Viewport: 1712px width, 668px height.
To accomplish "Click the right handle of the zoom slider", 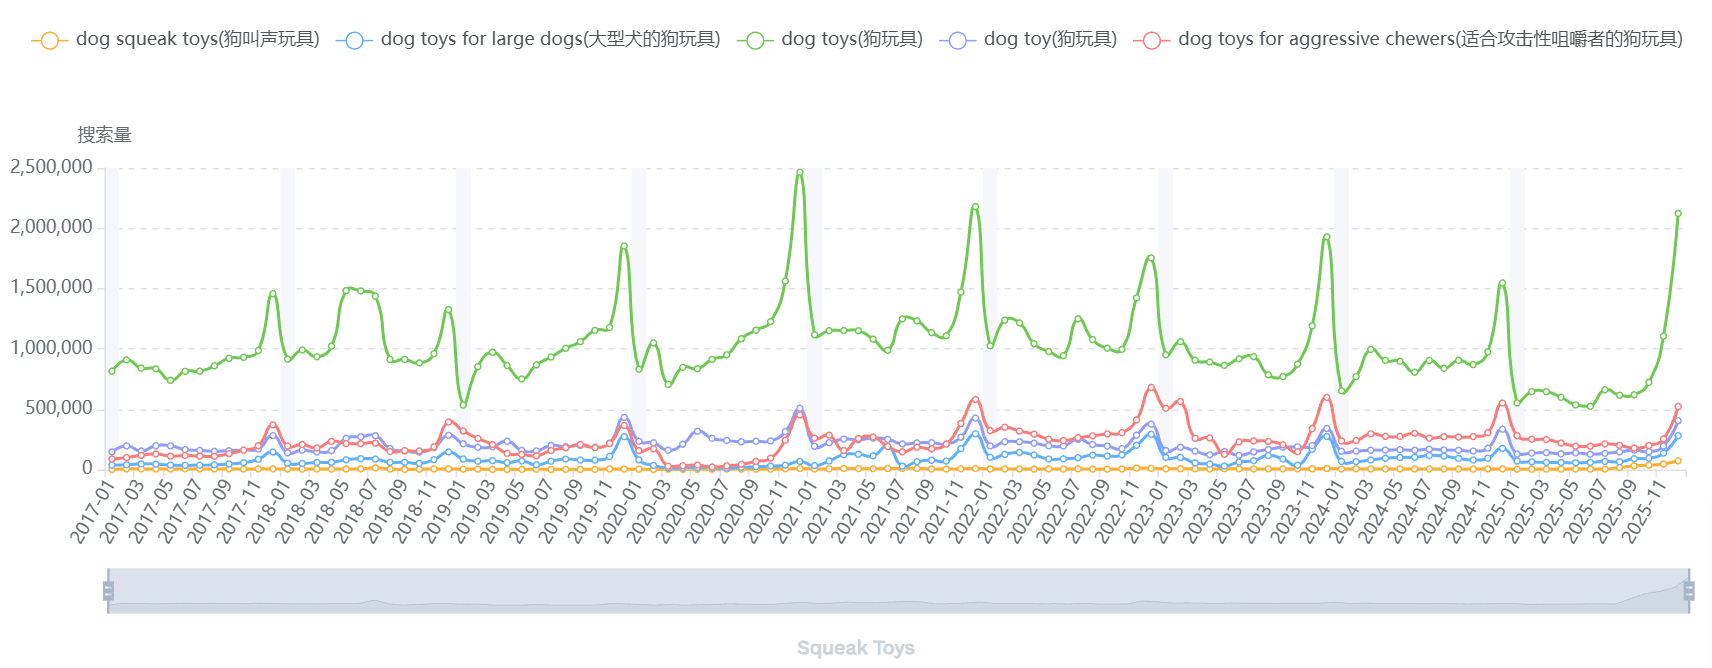I will (x=1689, y=591).
